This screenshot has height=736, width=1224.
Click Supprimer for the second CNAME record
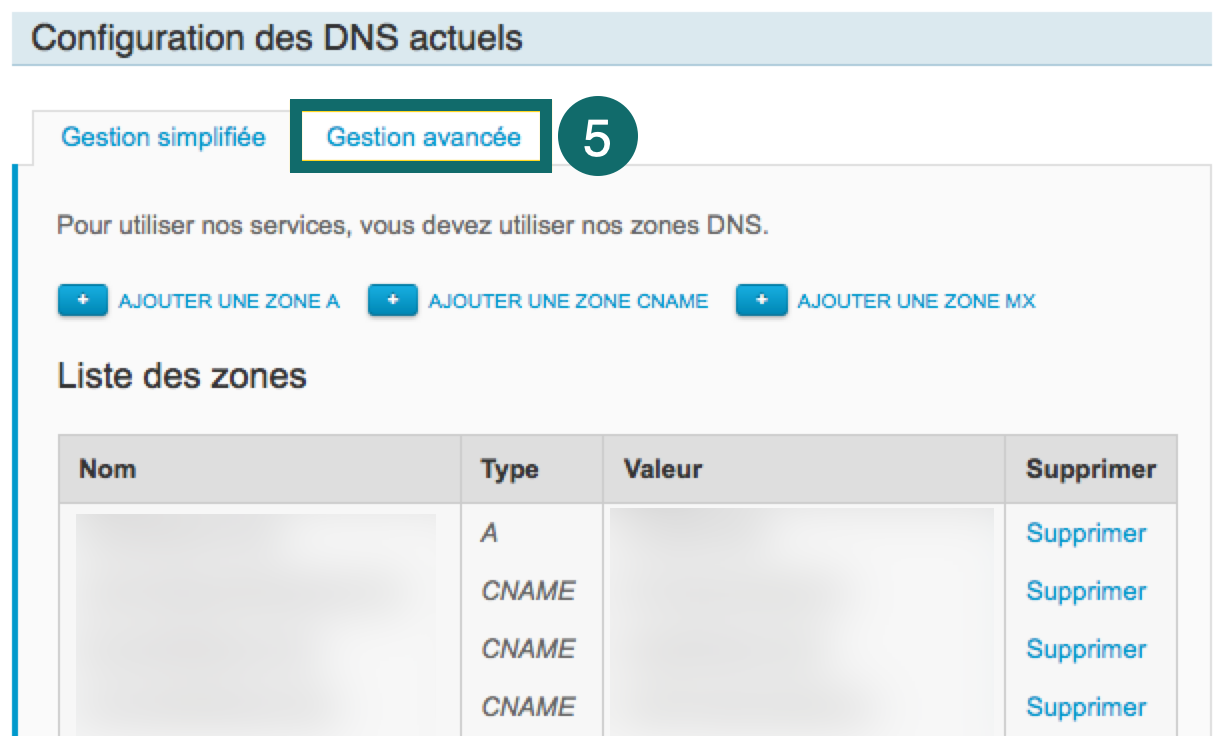point(1086,649)
